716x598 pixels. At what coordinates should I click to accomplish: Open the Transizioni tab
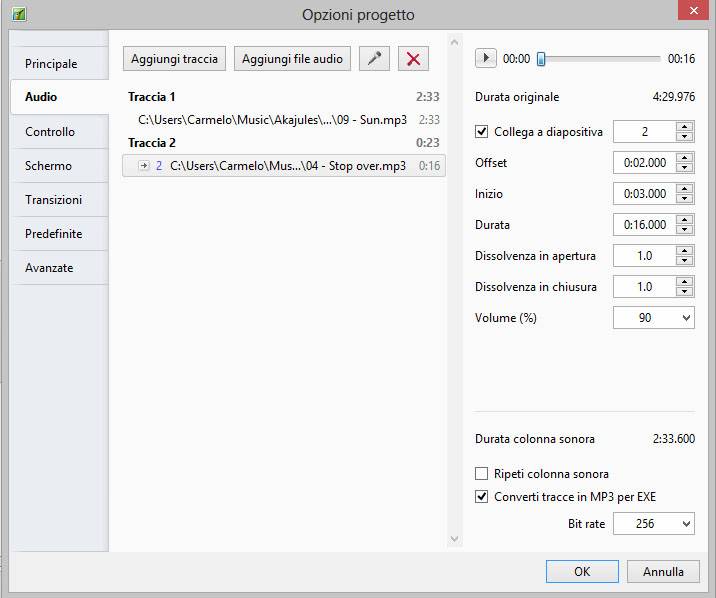click(53, 200)
